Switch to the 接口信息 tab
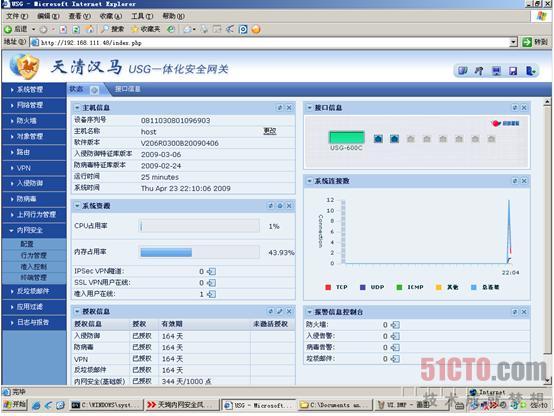Image resolution: width=554 pixels, height=416 pixels. 128,89
